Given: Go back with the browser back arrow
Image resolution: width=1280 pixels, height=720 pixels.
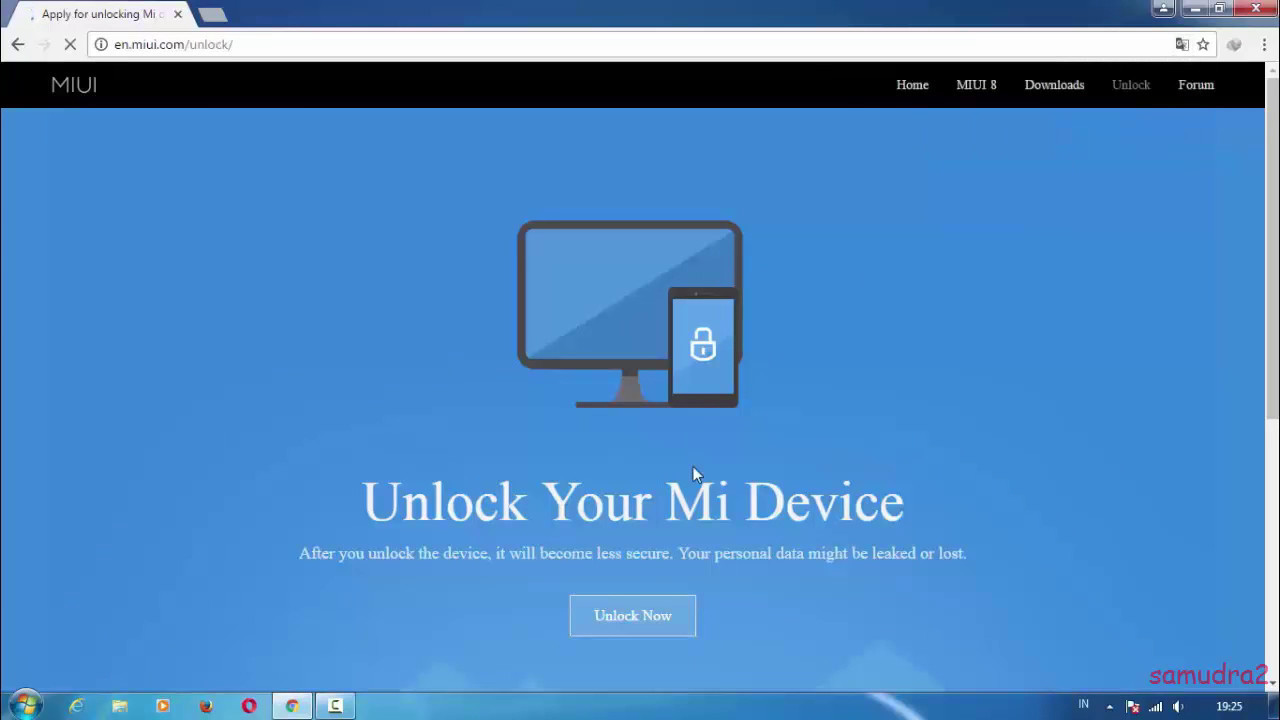Looking at the screenshot, I should (x=17, y=44).
